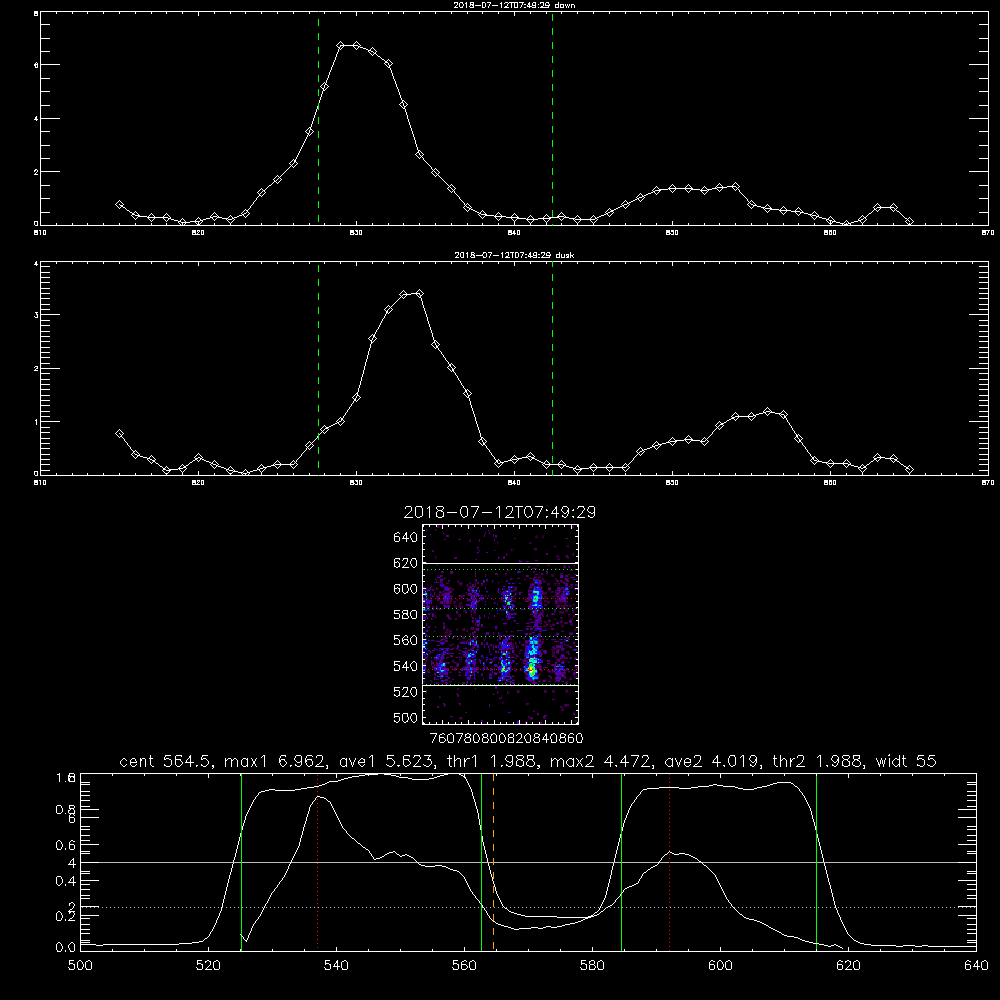Image resolution: width=1000 pixels, height=1000 pixels.
Task: Click the upper white horizontal line across the spectrogram
Action: point(501,564)
